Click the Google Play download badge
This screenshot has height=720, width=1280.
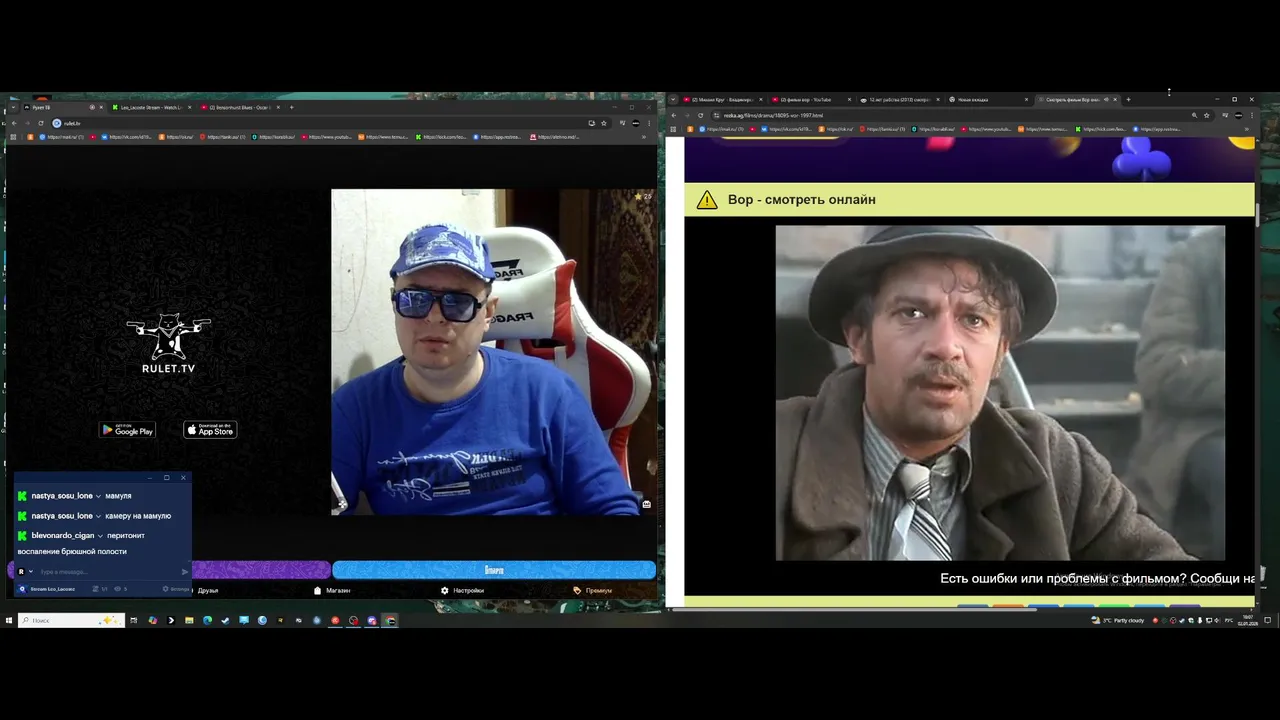point(127,430)
